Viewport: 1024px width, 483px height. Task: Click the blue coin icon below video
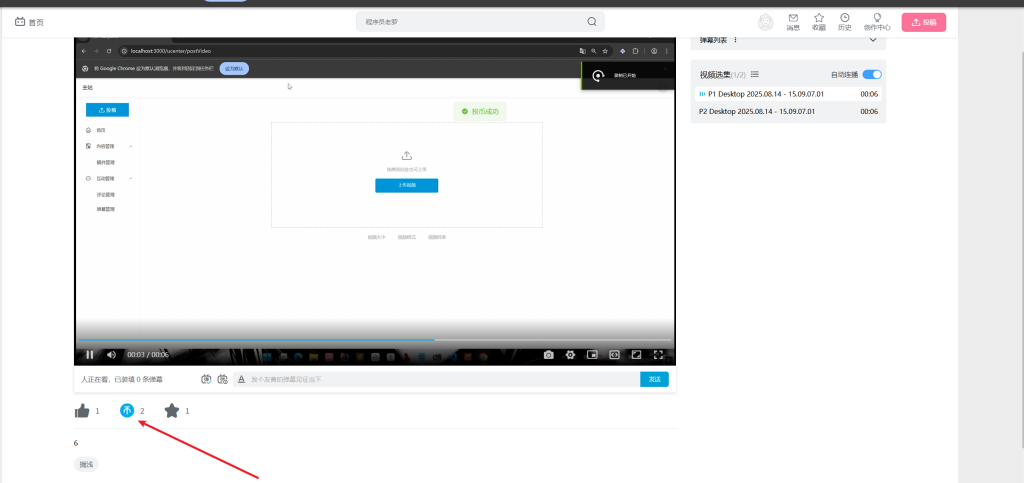coord(127,411)
